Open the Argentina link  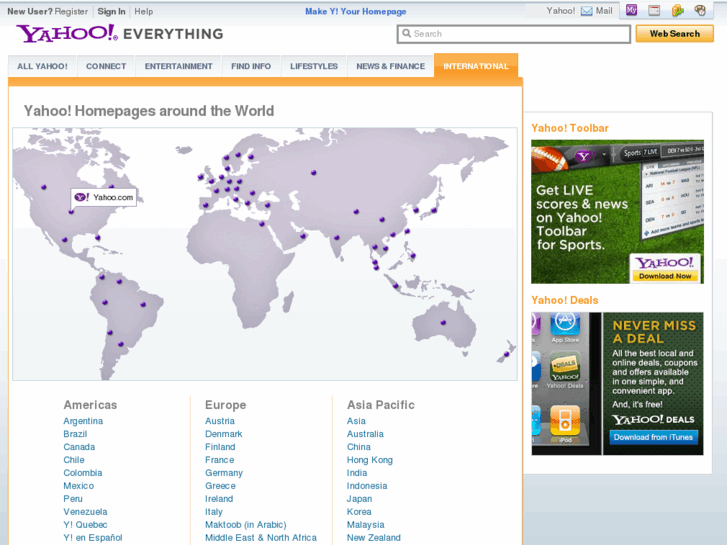point(83,421)
